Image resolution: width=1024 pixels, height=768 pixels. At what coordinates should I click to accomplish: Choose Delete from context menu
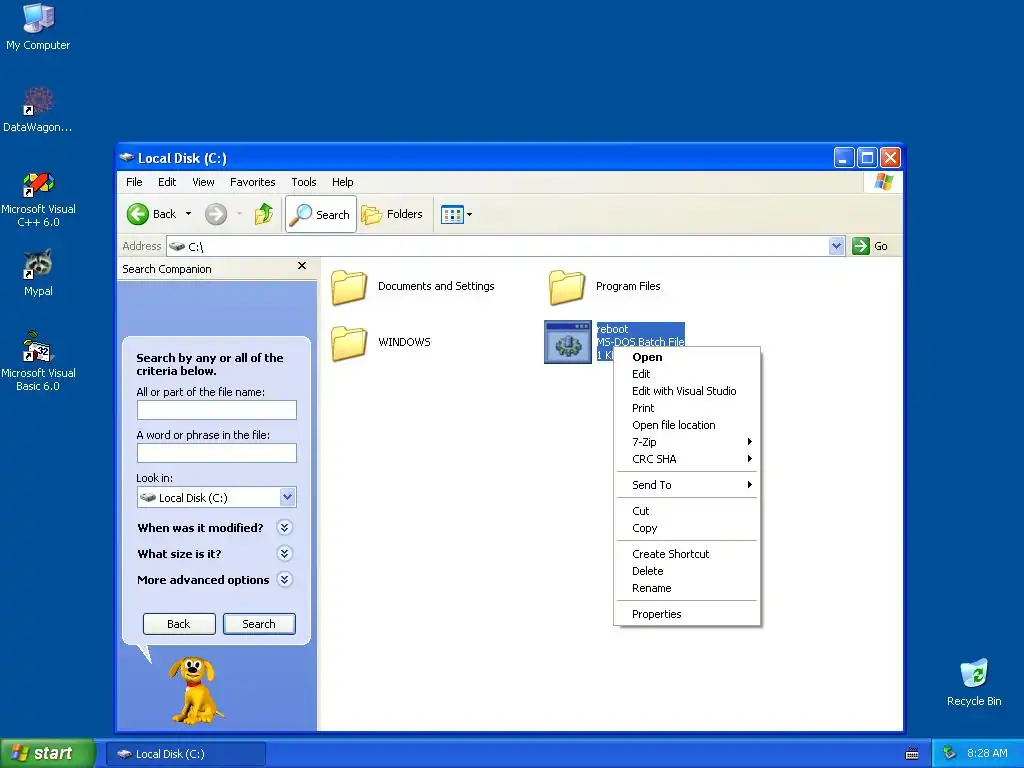coord(687,571)
